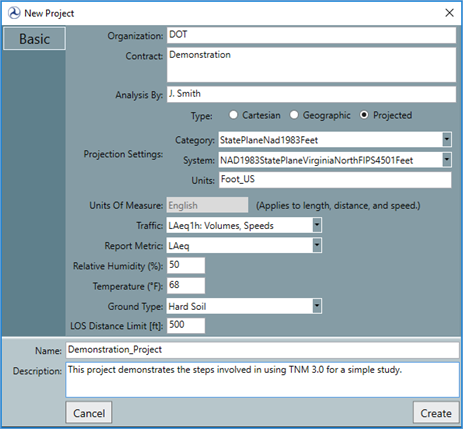This screenshot has height=429, width=463.
Task: Click the 'Applies to length, distance, and speed' note
Action: click(x=338, y=205)
